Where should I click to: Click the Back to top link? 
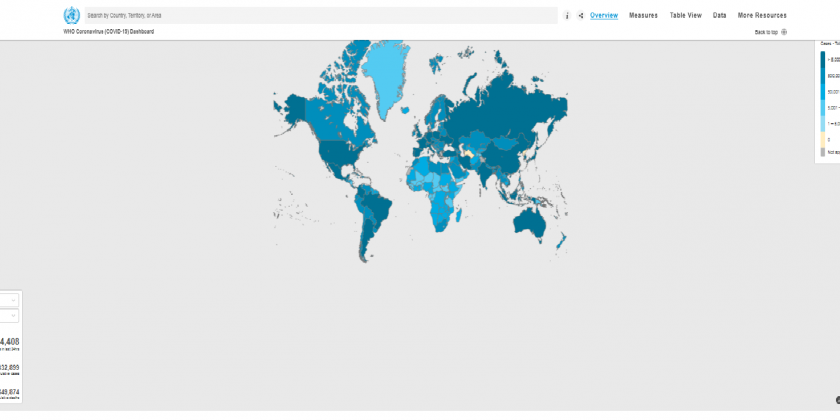point(766,32)
